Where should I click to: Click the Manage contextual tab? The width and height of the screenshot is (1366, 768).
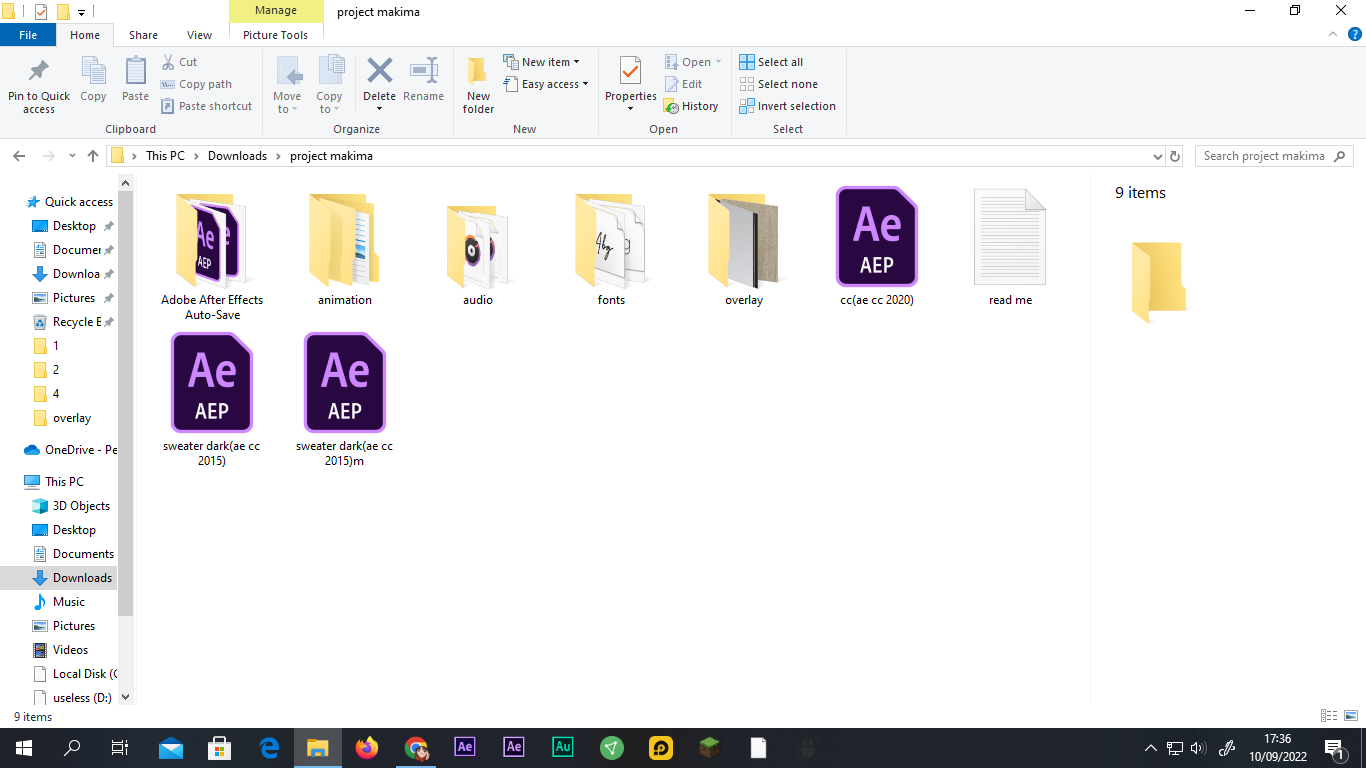(x=276, y=11)
